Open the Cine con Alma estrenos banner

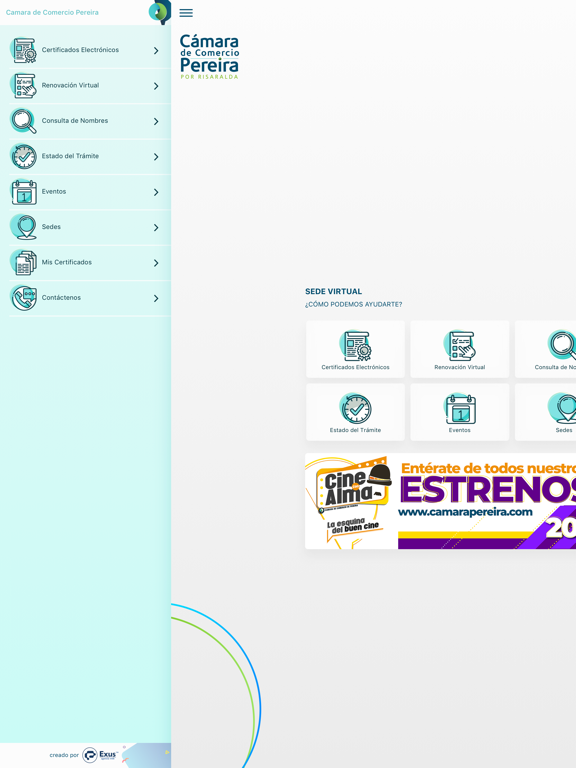(440, 501)
